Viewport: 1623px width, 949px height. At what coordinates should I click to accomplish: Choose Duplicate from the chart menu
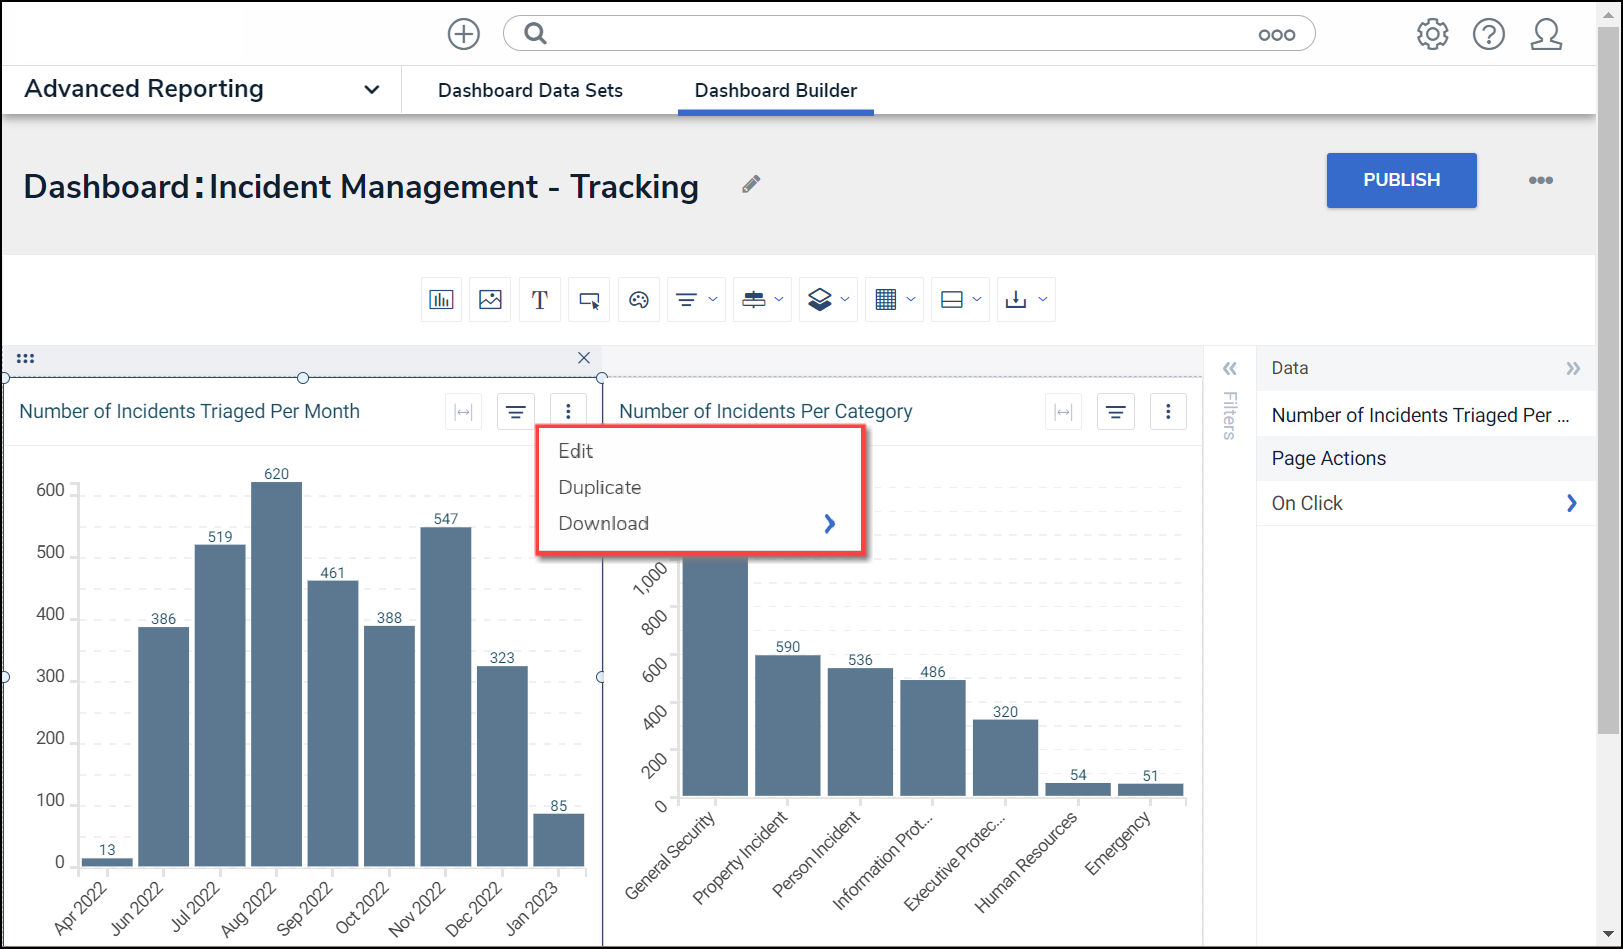coord(600,487)
